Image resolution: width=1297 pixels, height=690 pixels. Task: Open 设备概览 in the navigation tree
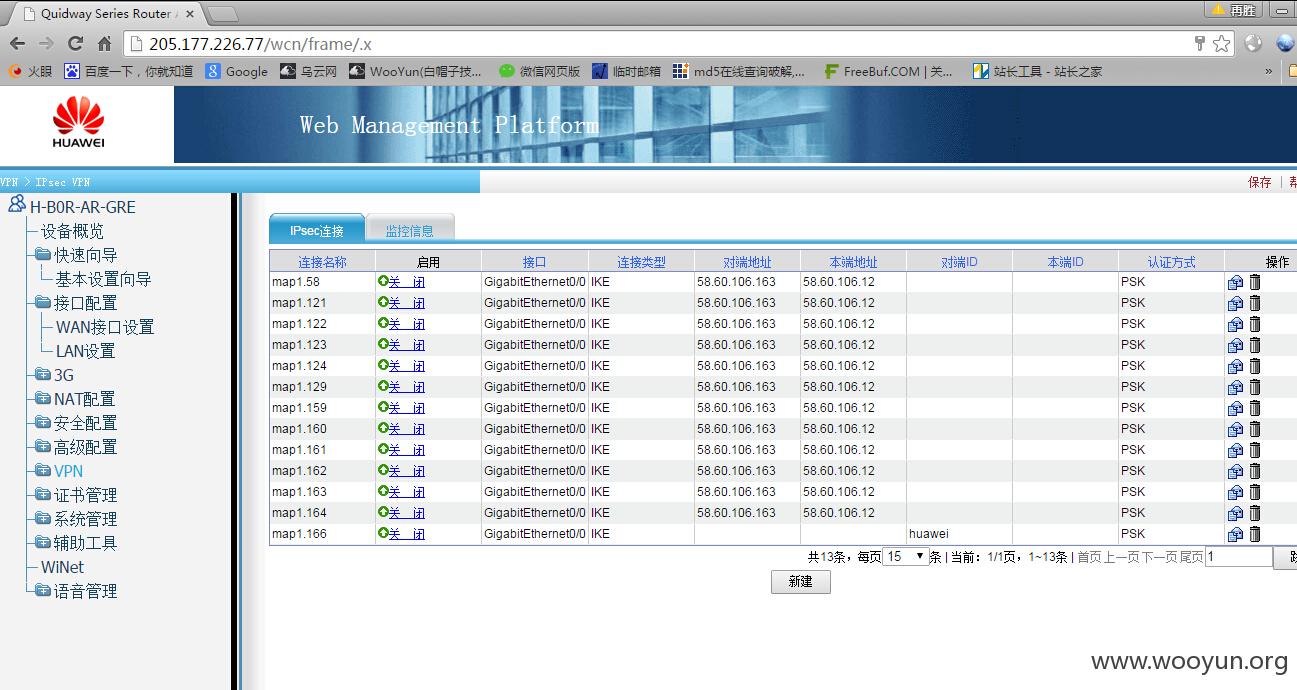pos(72,231)
